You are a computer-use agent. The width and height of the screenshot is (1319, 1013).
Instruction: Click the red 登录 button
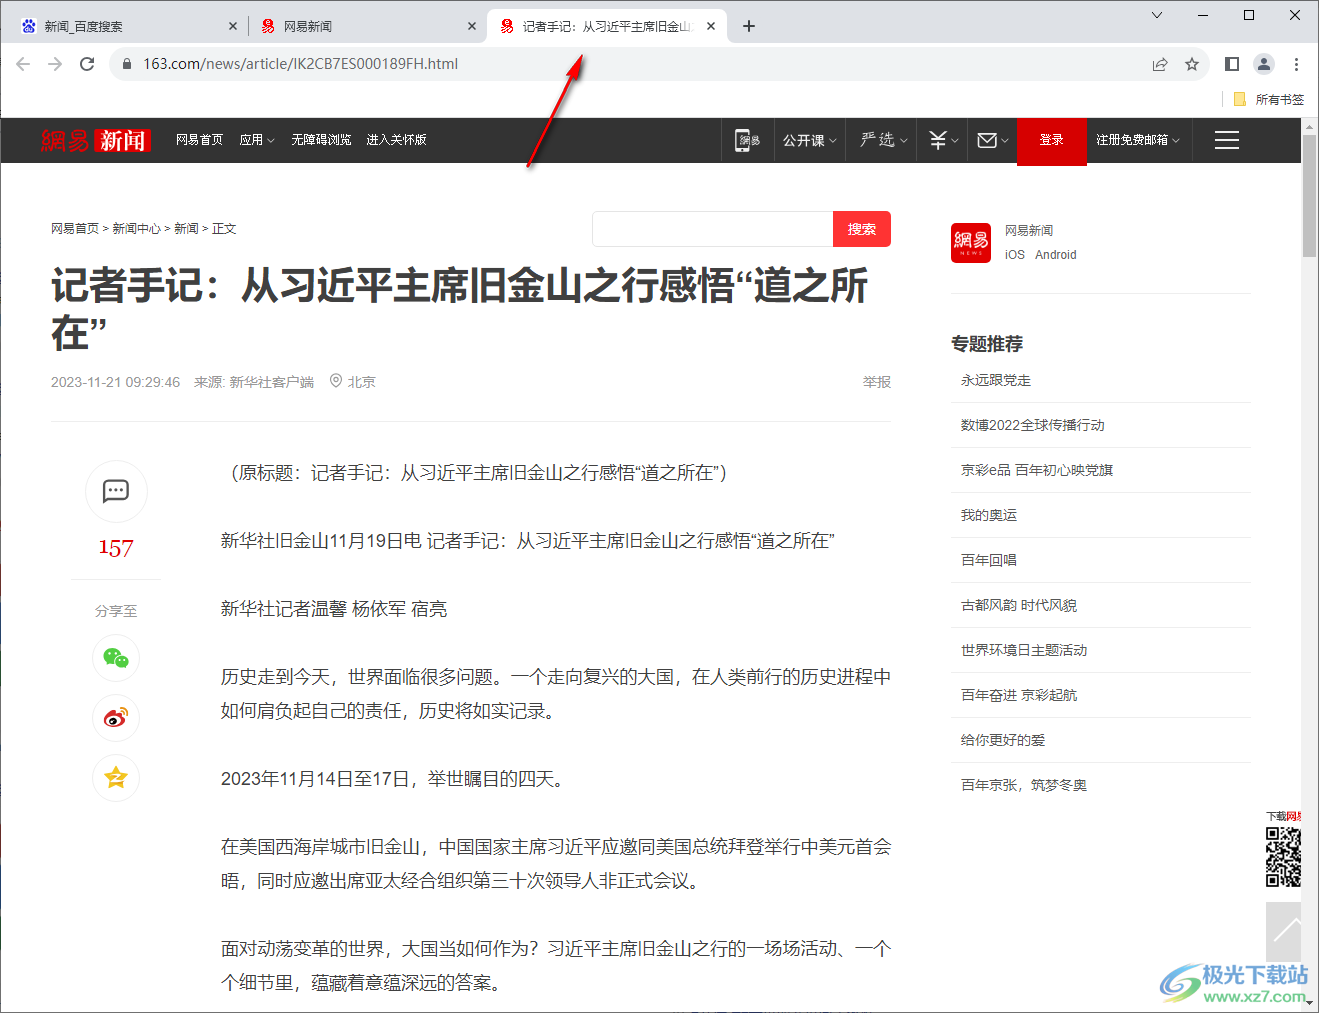click(1052, 140)
